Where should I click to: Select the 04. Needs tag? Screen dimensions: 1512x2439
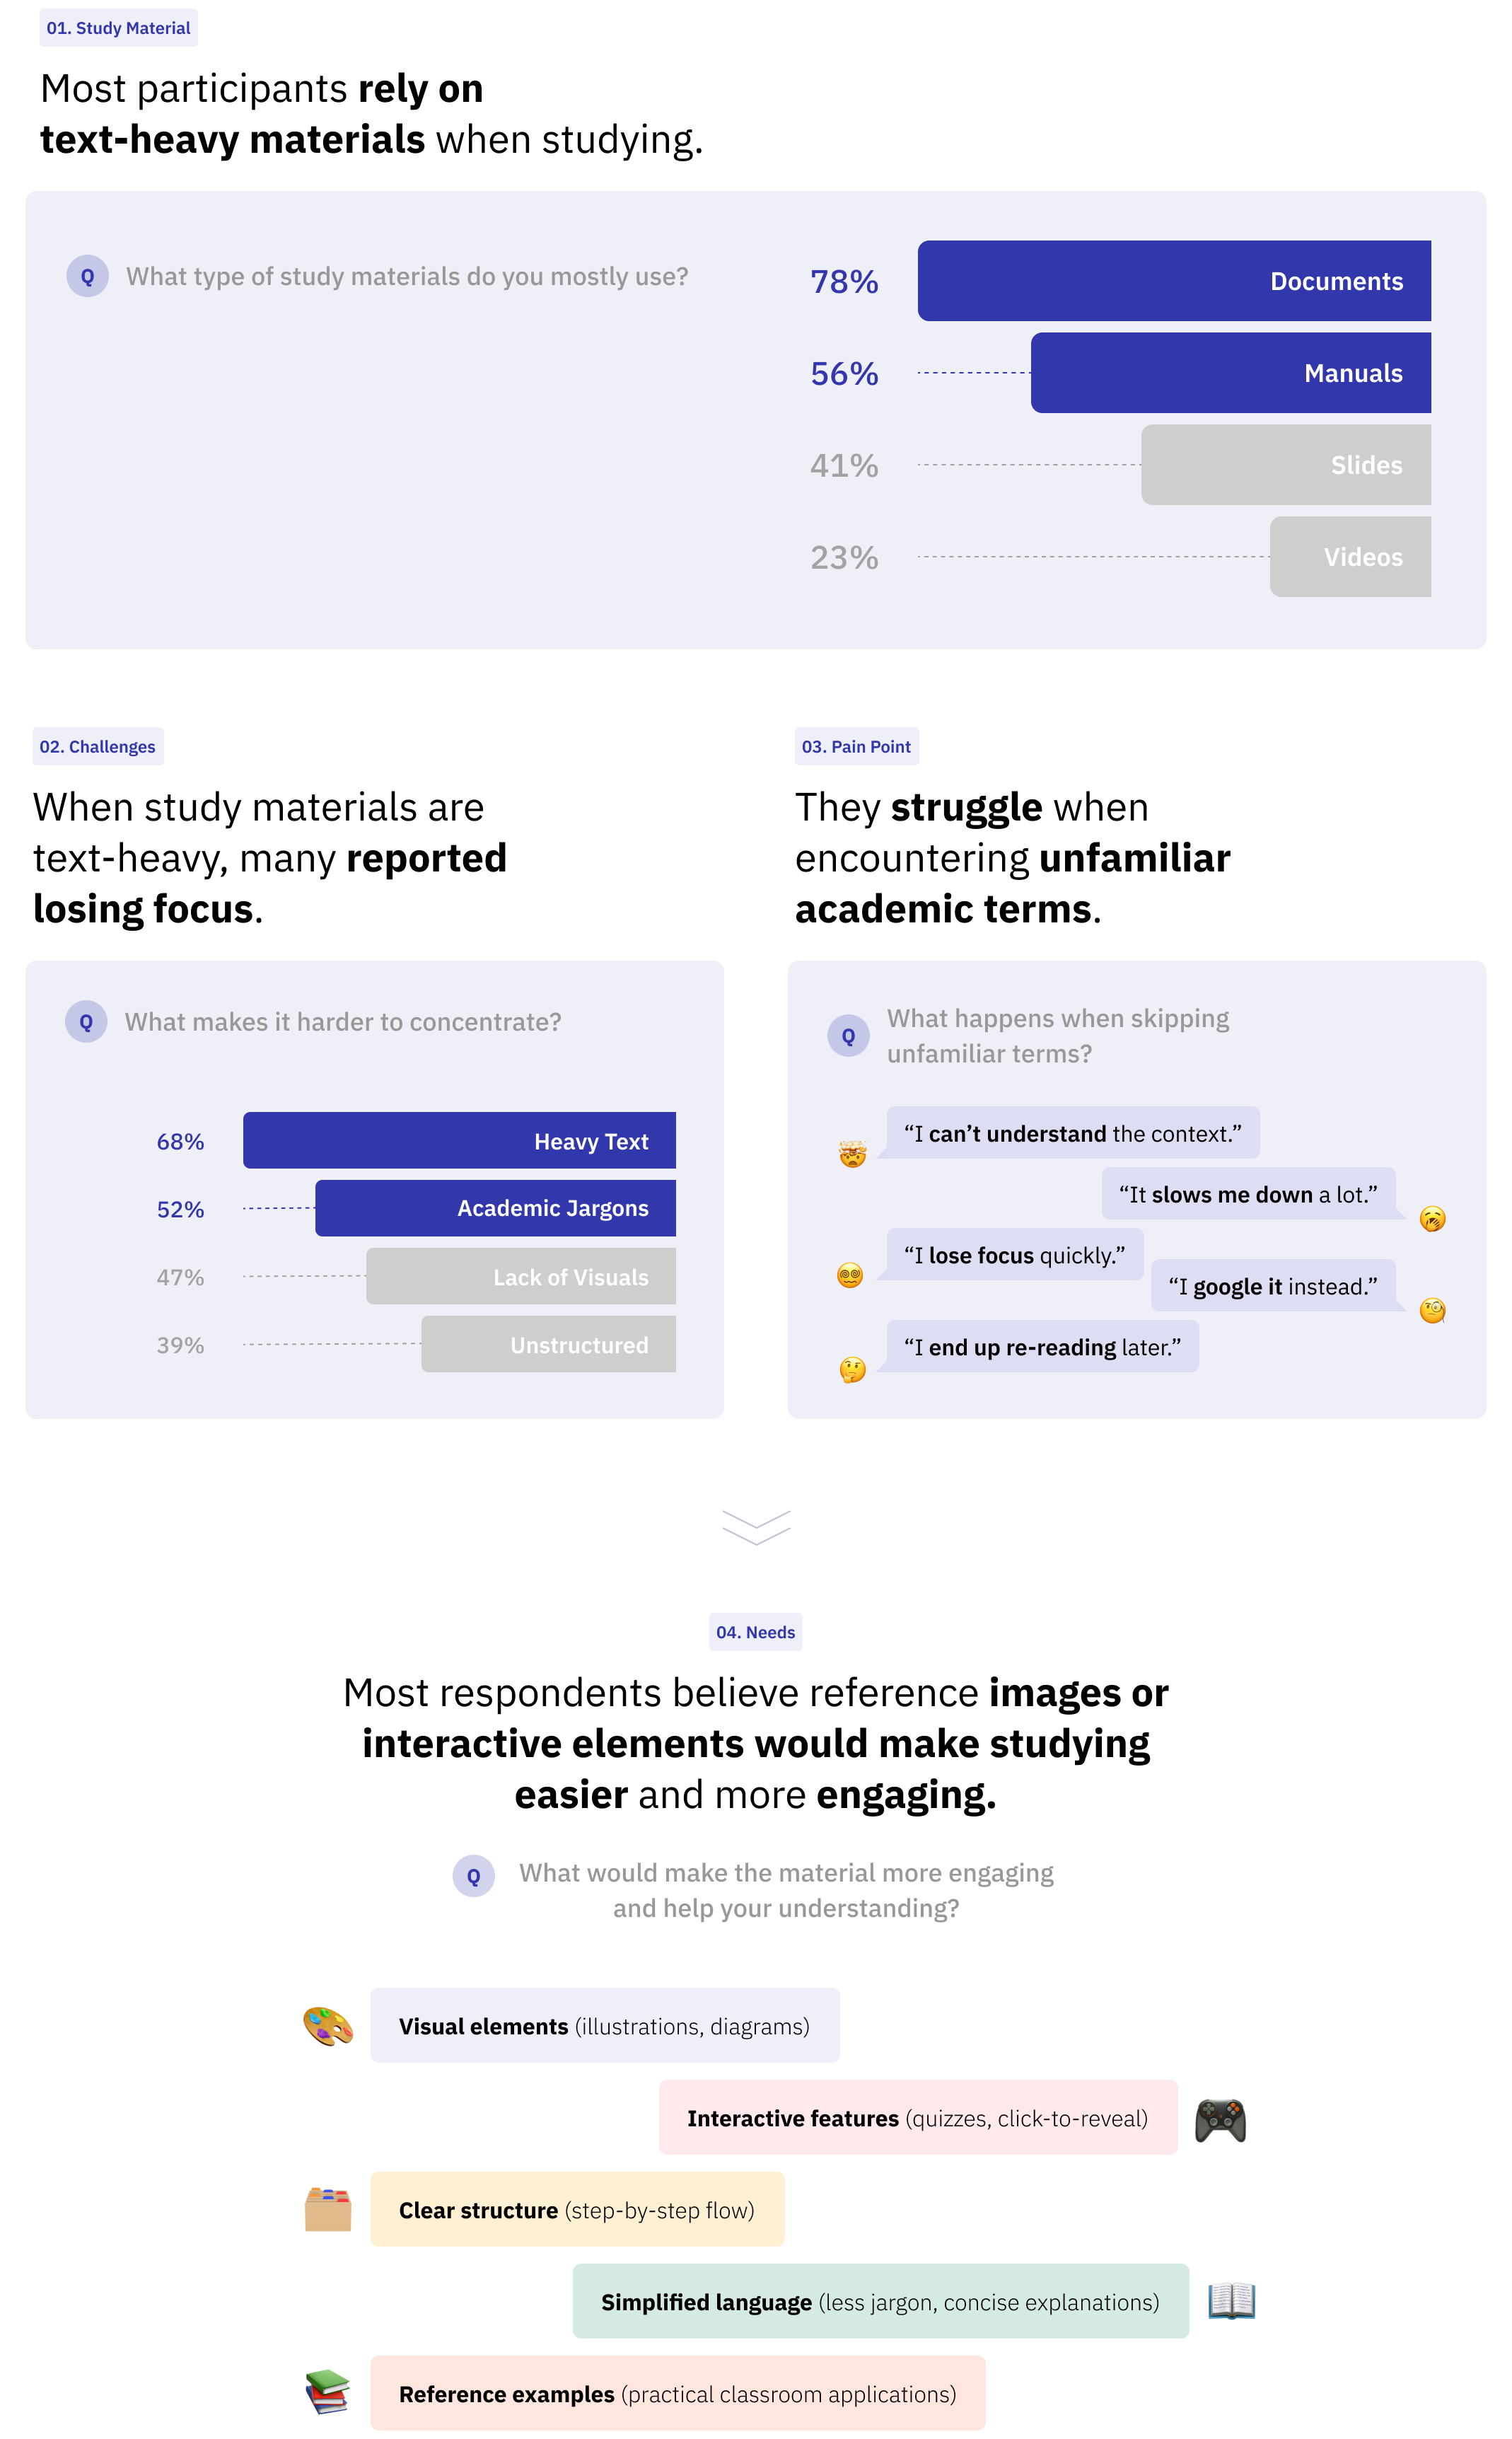point(756,1632)
